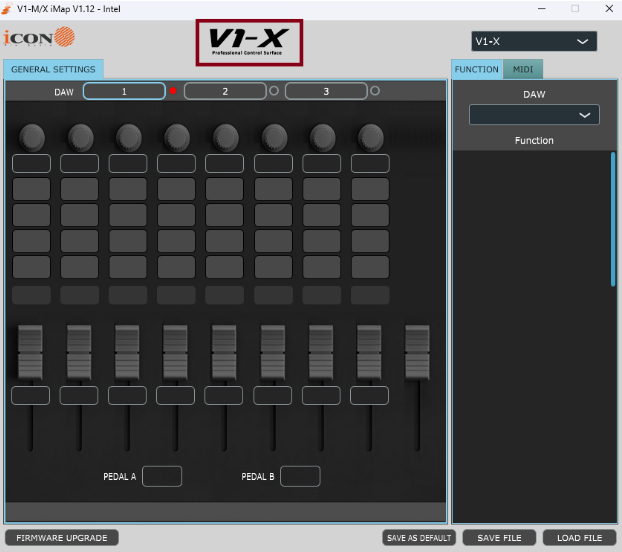Select channel 1 first-row pad below knob label
Screen dimensions: 622x552
31,189
